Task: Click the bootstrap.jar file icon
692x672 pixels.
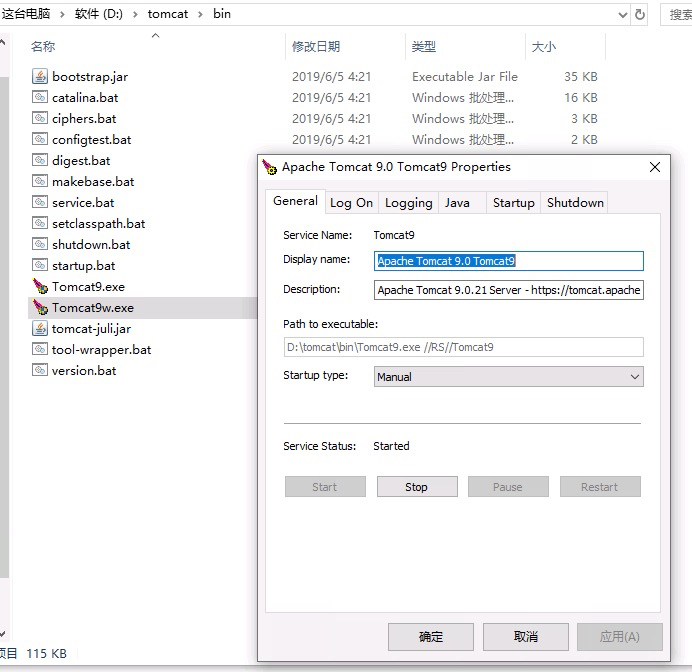Action: coord(40,76)
